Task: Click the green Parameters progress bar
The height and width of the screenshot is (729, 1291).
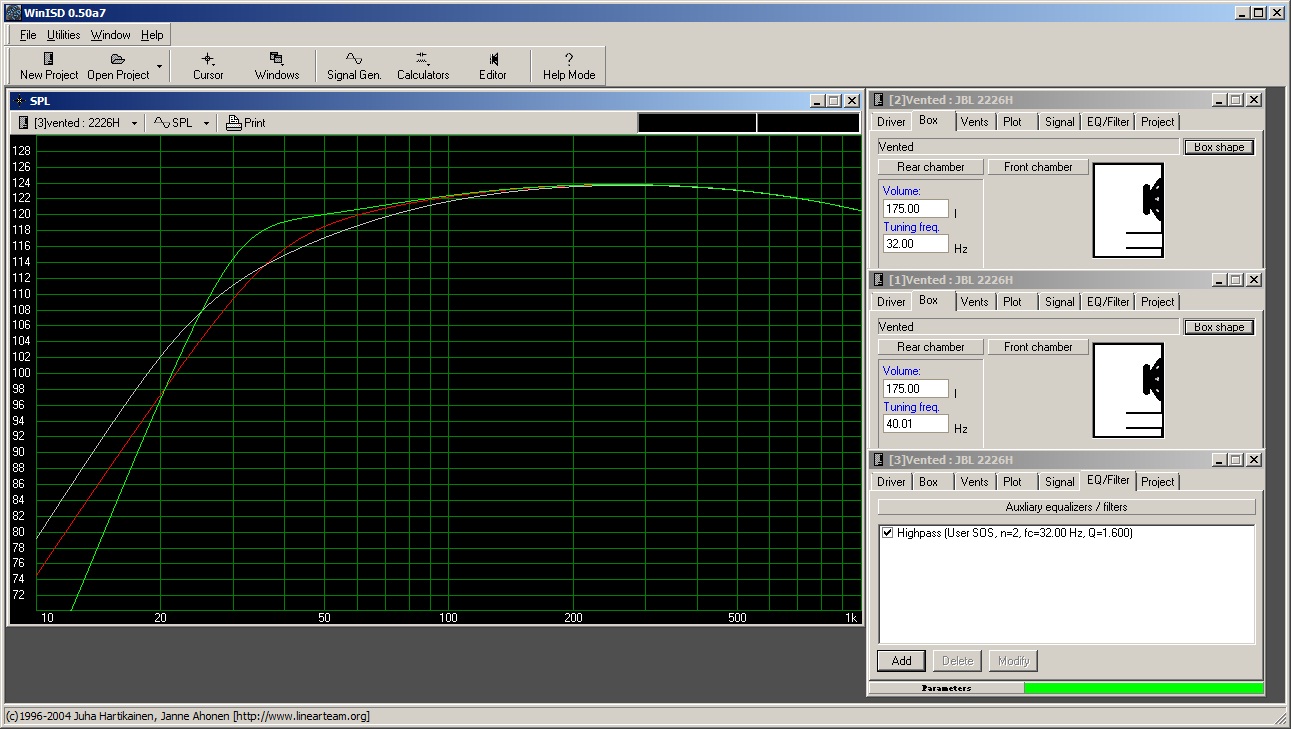Action: coord(1143,688)
